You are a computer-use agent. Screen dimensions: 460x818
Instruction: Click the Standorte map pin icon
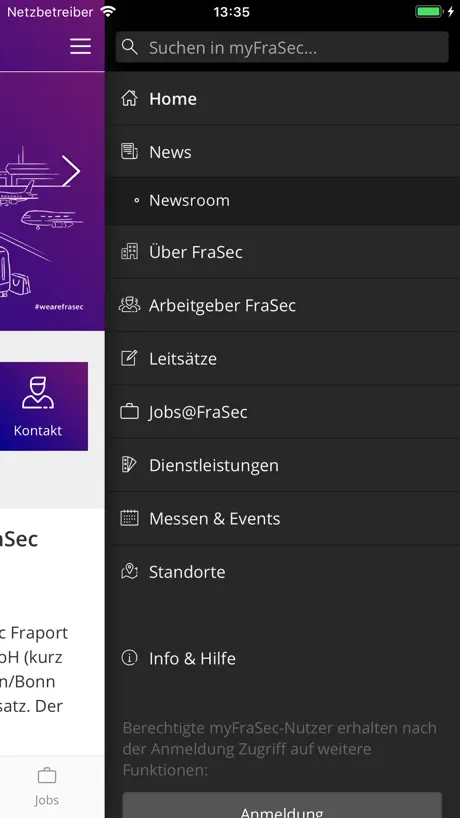coord(129,571)
